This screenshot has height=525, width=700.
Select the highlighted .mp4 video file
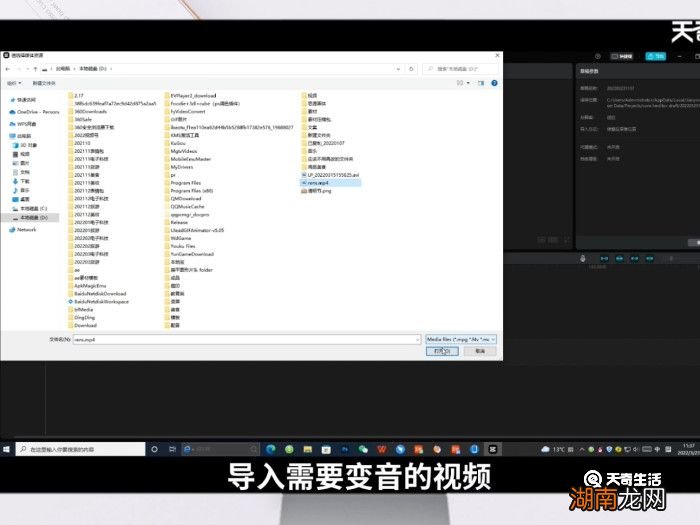[331, 183]
